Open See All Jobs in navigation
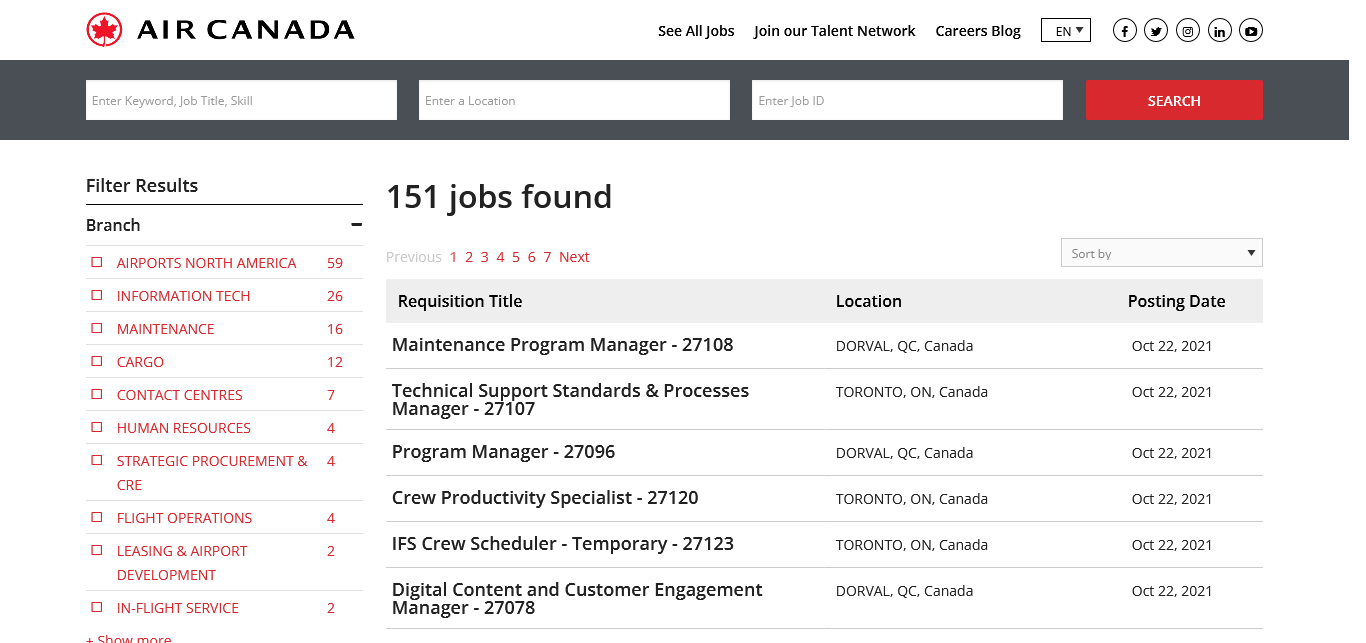The width and height of the screenshot is (1366, 643). 696,31
